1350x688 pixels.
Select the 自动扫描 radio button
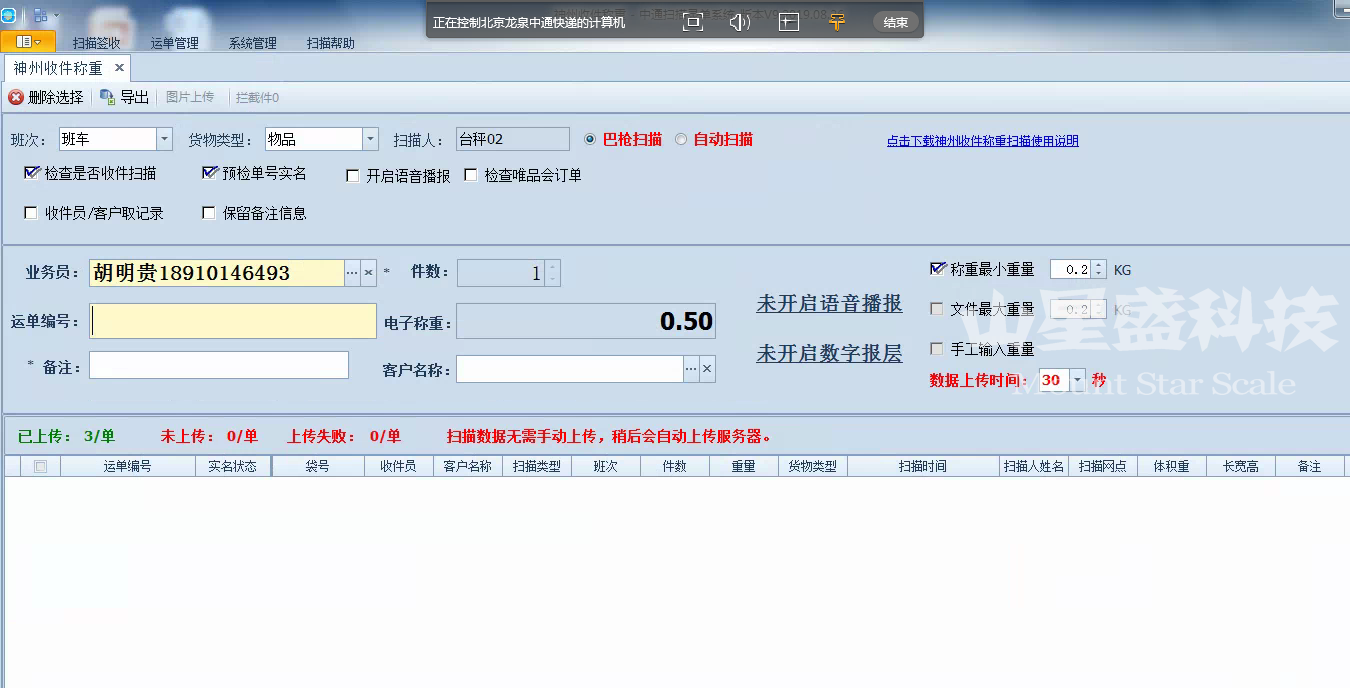[681, 140]
